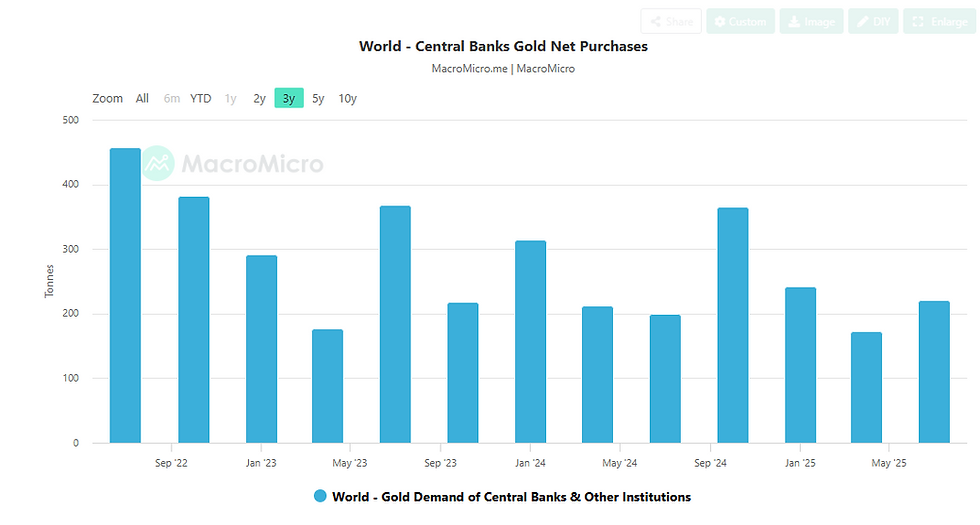980x525 pixels.
Task: Select the 10y zoom range
Action: 348,98
